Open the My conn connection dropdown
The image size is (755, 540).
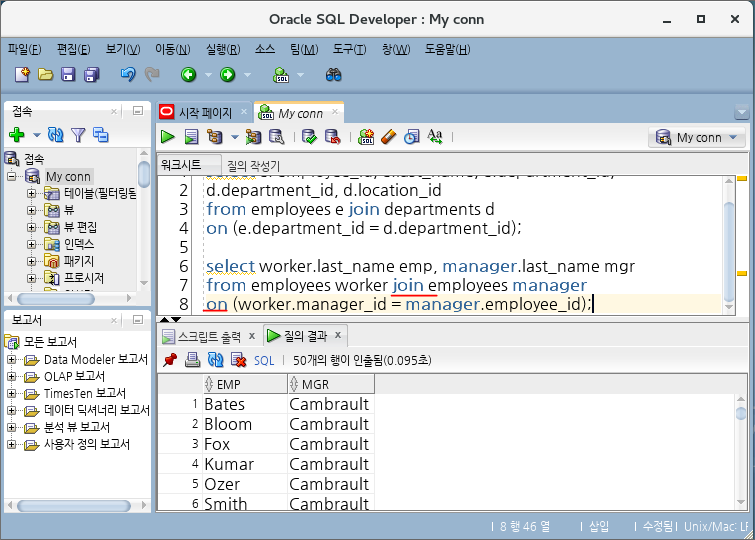[x=697, y=137]
